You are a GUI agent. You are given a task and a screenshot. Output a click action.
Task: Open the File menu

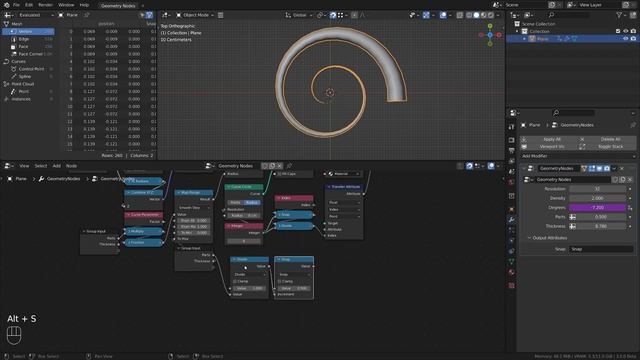pyautogui.click(x=16, y=5)
